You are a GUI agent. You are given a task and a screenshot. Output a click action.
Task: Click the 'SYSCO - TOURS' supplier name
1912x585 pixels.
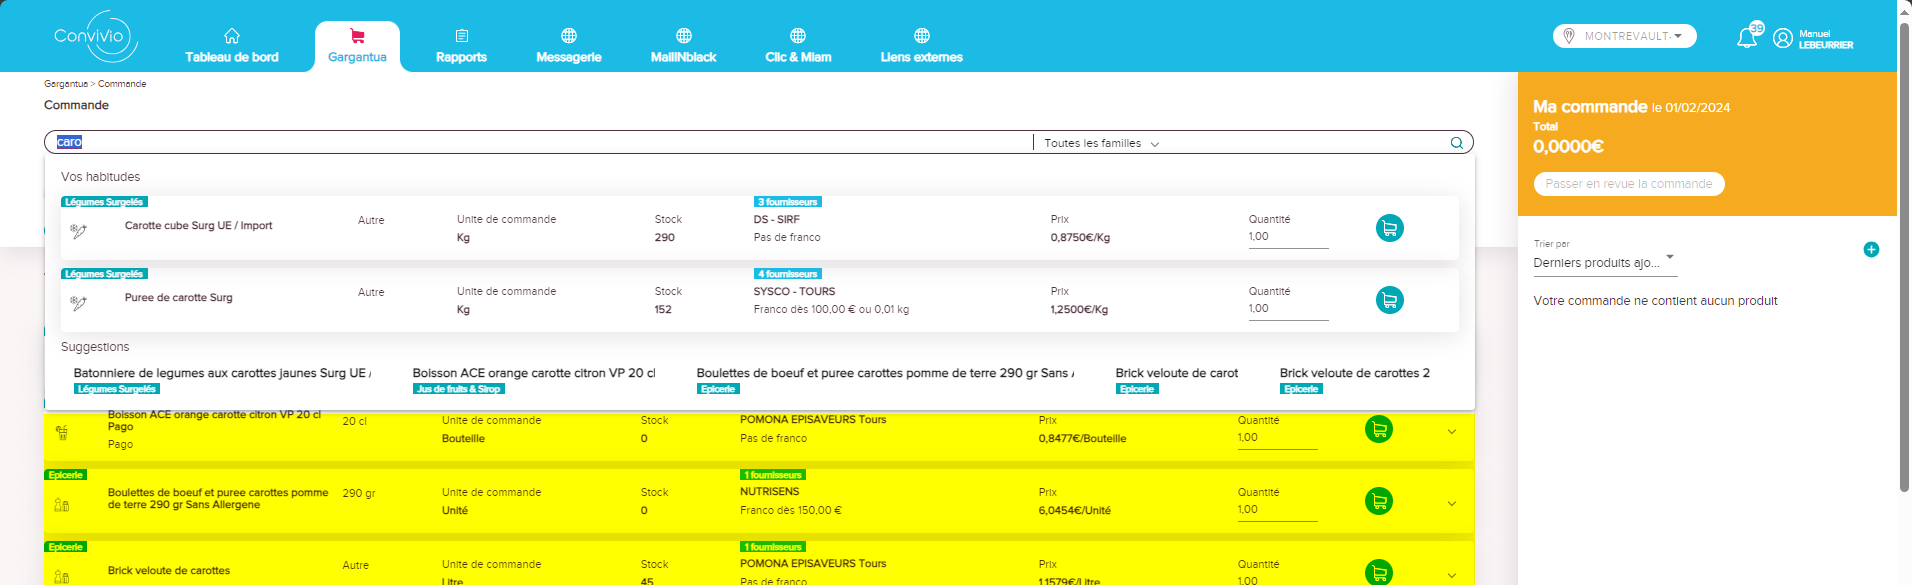794,291
